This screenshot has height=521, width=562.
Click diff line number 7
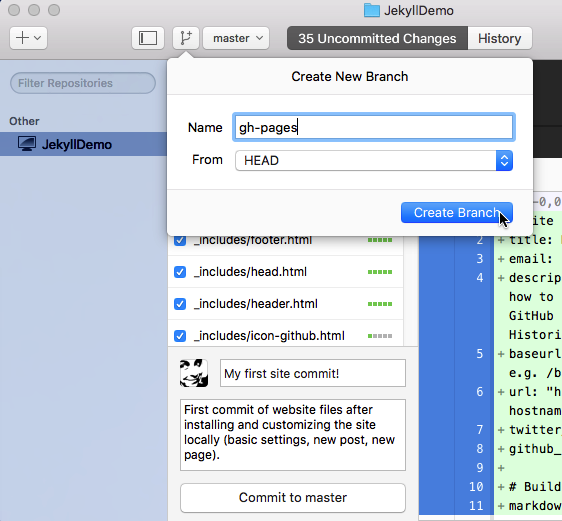click(480, 430)
